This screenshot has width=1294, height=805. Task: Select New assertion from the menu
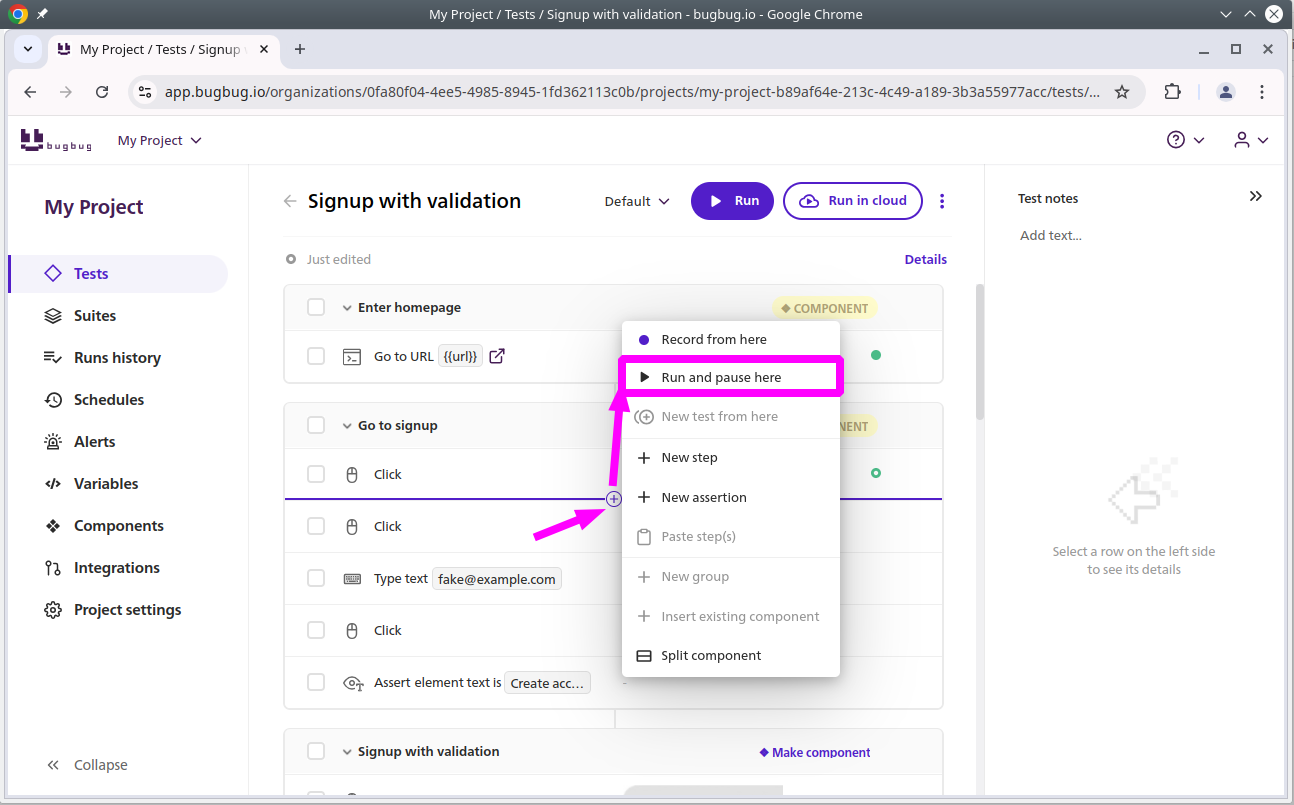tap(703, 497)
